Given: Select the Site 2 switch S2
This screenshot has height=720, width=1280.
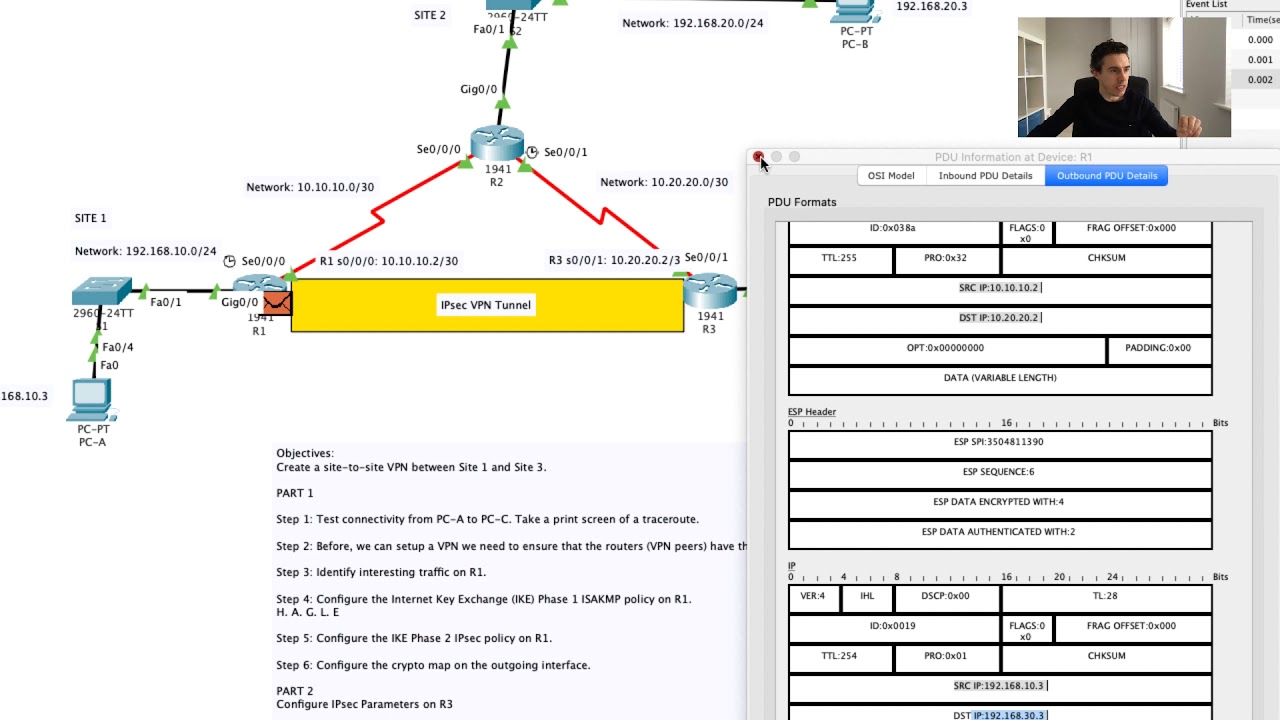Looking at the screenshot, I should pyautogui.click(x=514, y=6).
